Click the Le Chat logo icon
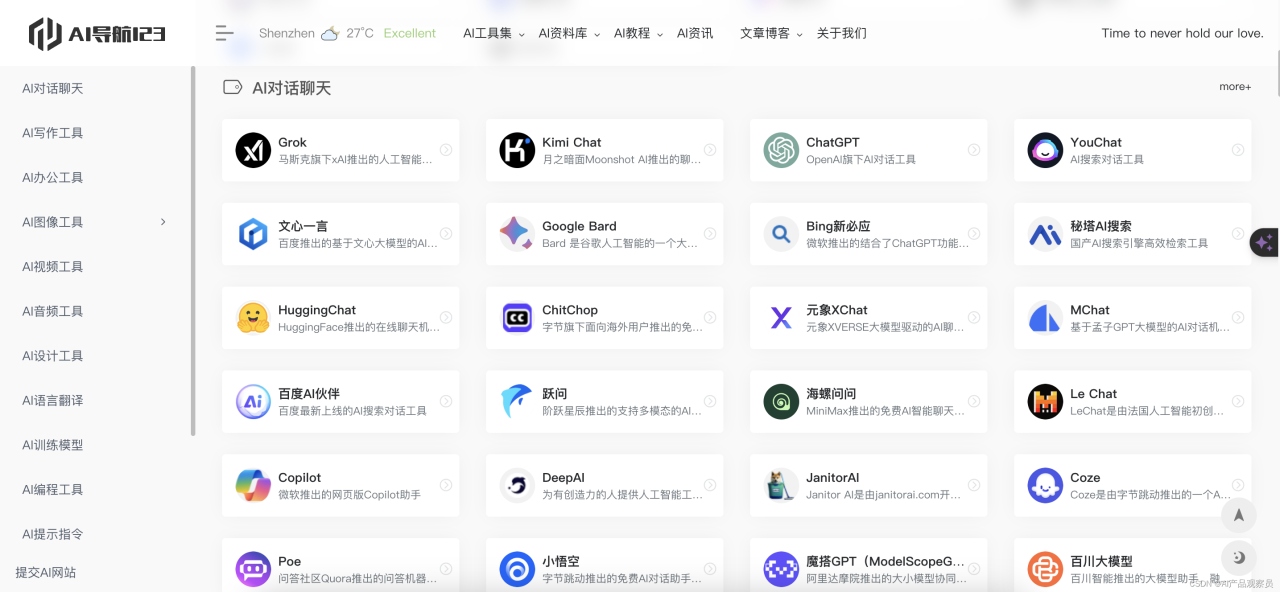 1045,402
